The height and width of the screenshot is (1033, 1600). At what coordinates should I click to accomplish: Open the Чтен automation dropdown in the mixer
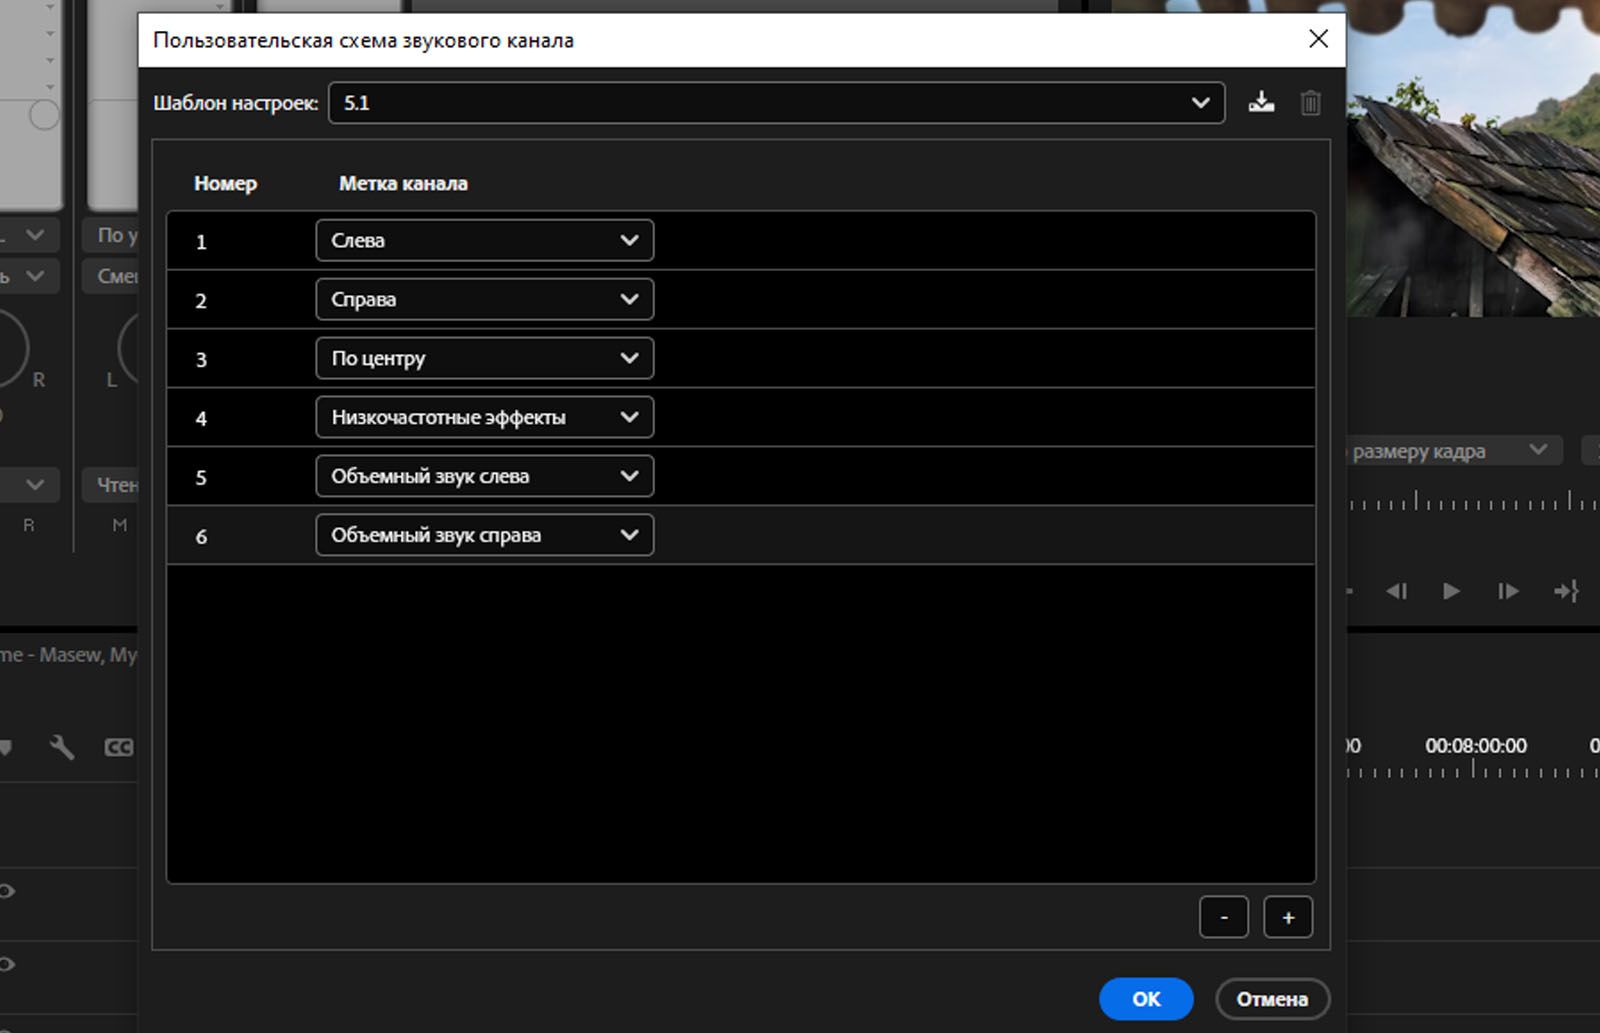110,485
